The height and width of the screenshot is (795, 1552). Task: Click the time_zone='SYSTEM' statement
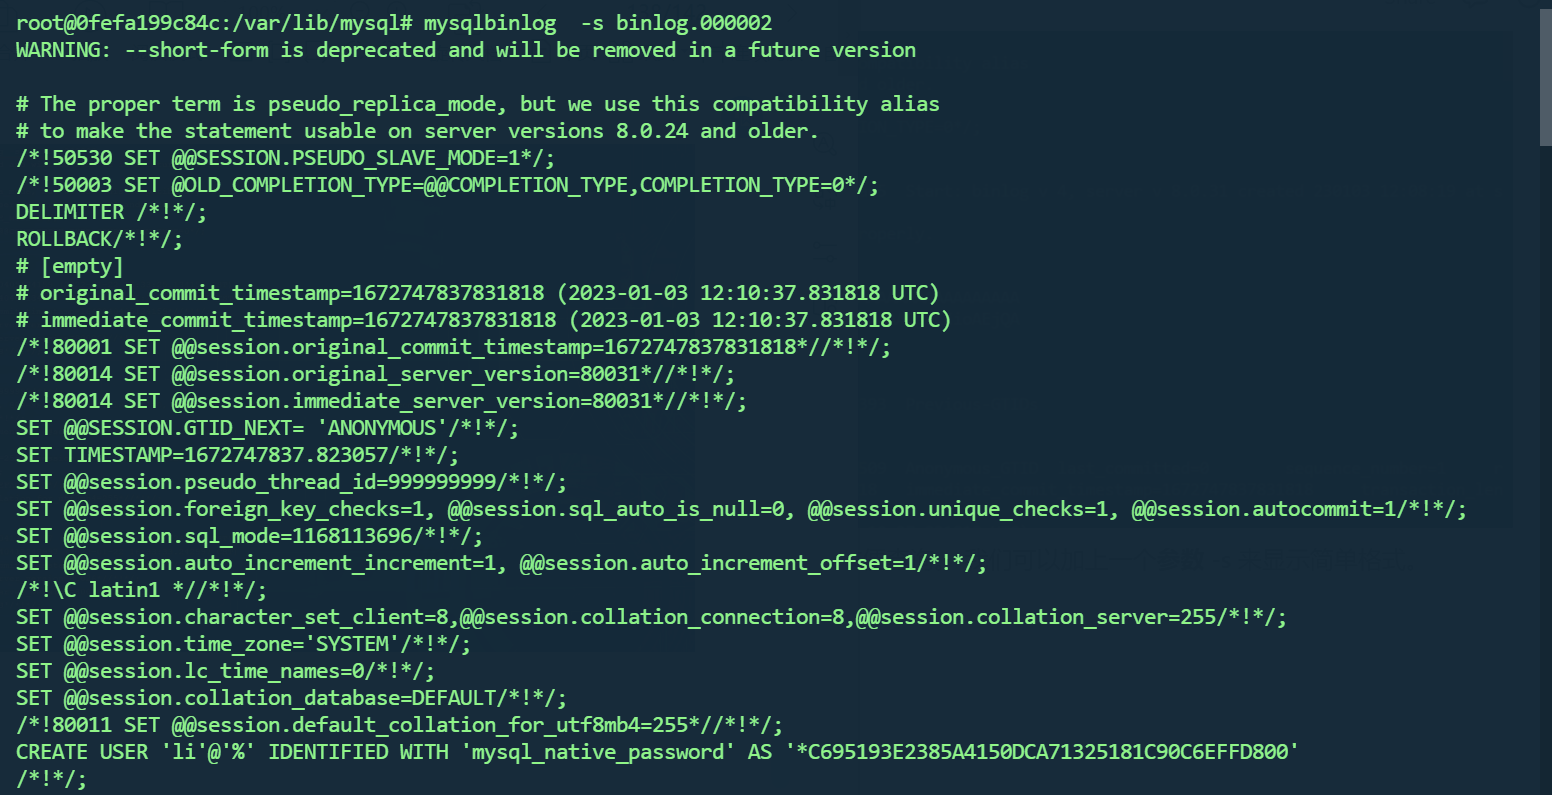click(x=243, y=644)
